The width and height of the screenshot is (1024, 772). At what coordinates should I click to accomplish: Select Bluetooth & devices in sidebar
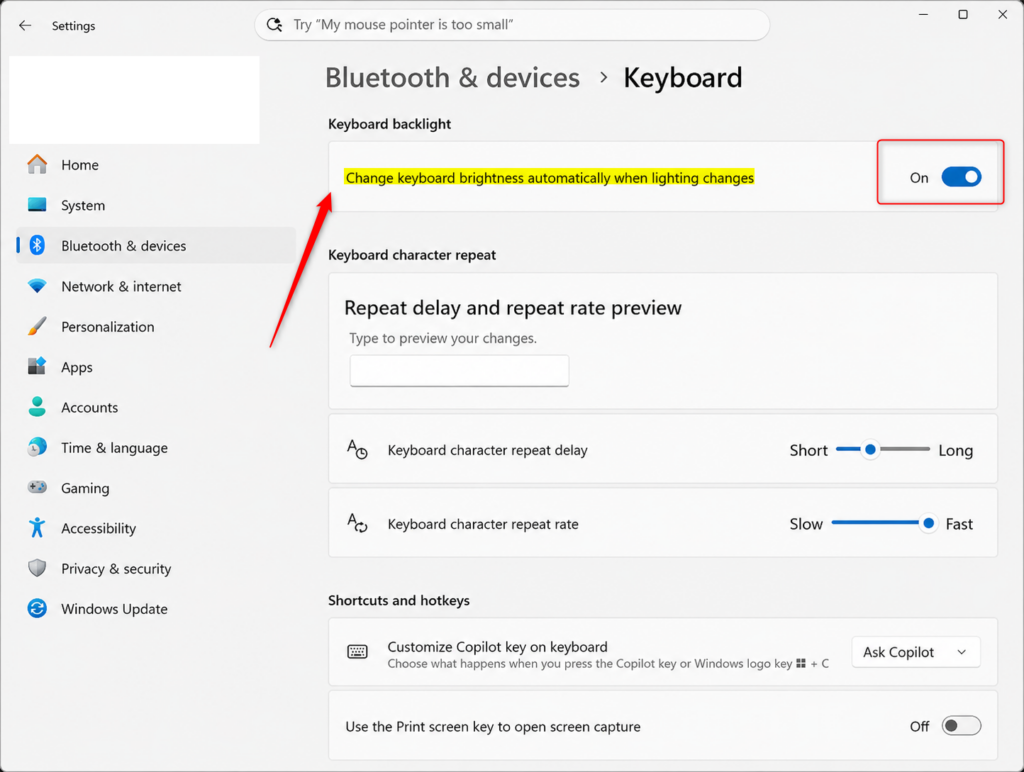(x=155, y=246)
